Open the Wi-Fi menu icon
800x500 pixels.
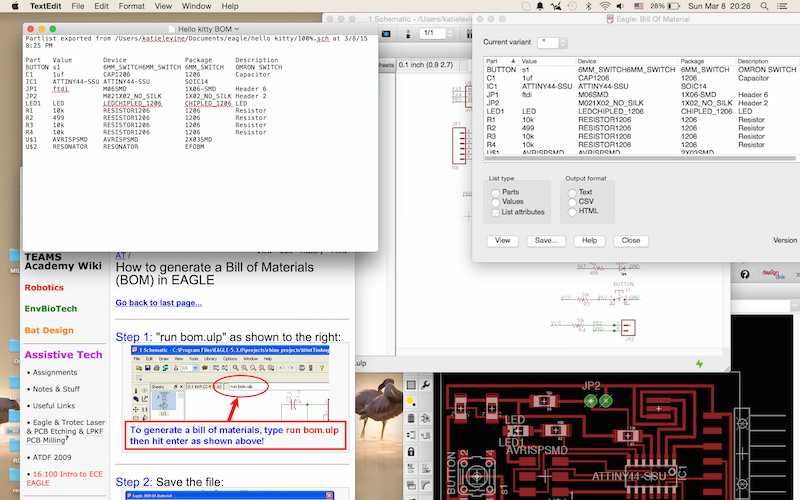pos(605,6)
